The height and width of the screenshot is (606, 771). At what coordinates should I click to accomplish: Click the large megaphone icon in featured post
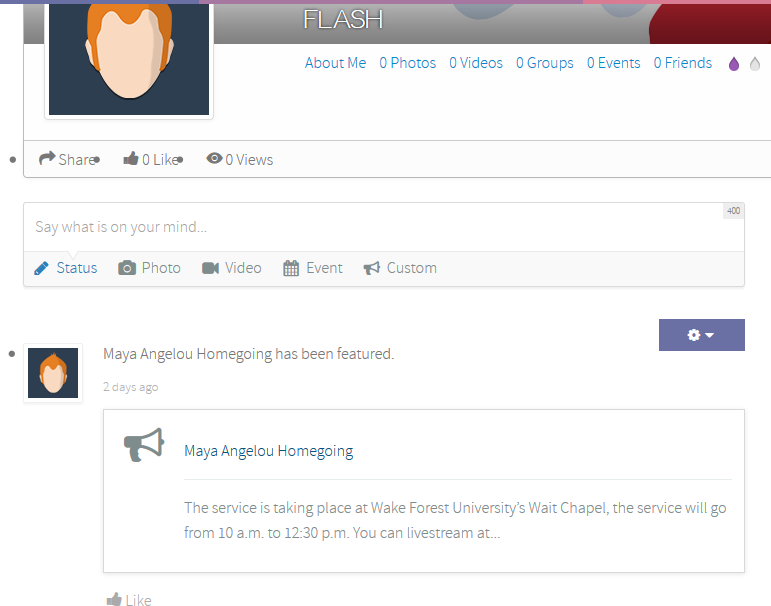click(x=144, y=445)
